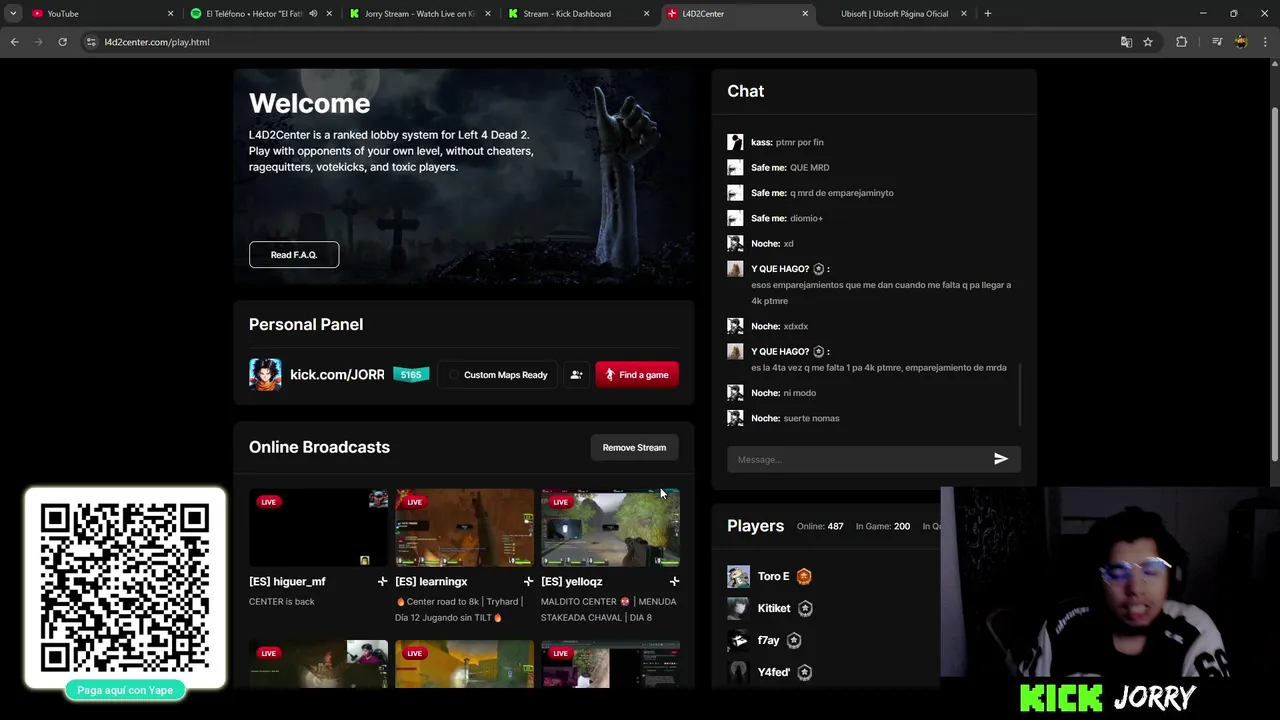The height and width of the screenshot is (720, 1280).
Task: Click chat message 'ni modo'
Action: [x=799, y=393]
